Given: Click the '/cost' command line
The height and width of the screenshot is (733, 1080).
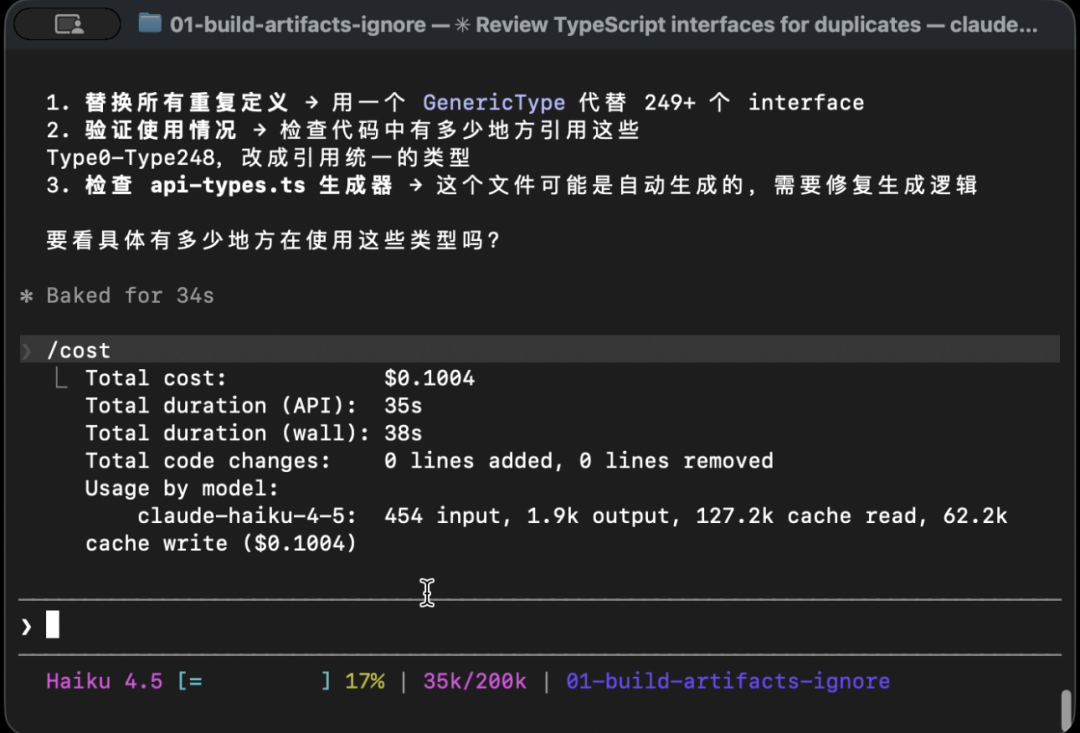Looking at the screenshot, I should coord(539,349).
